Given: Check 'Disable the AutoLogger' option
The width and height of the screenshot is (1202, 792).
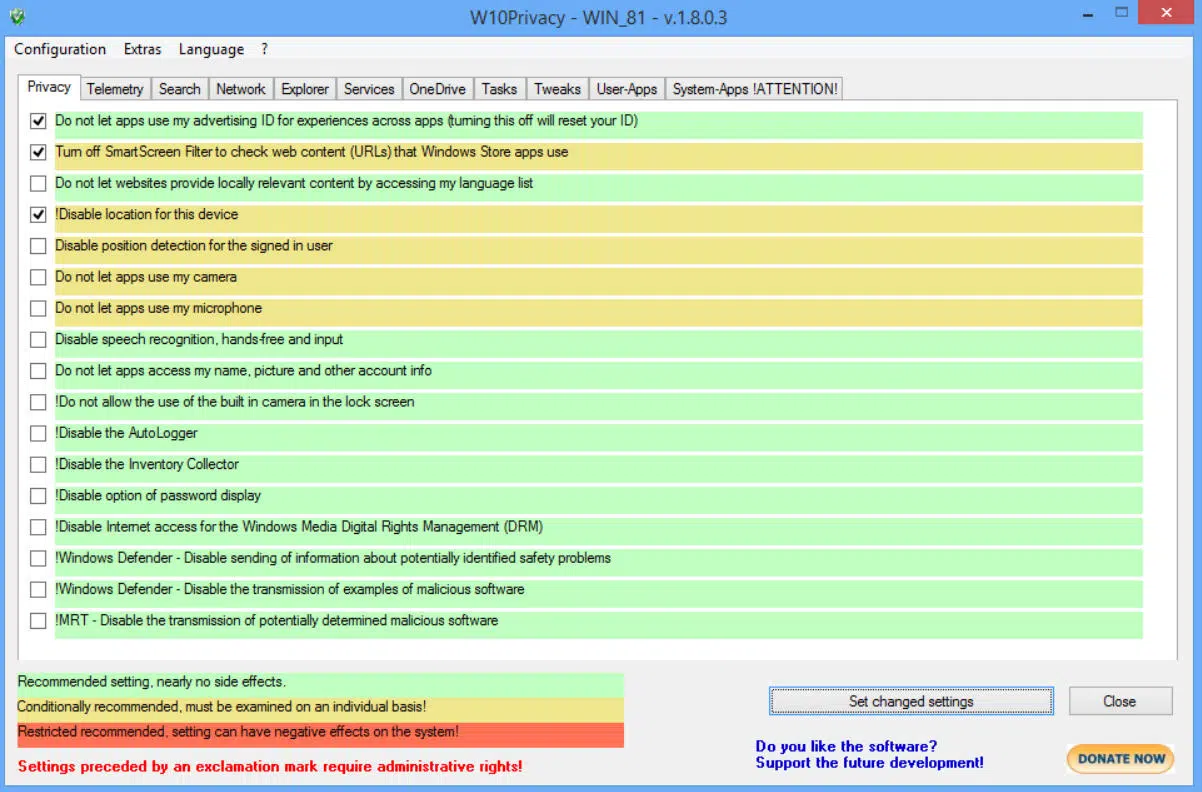Looking at the screenshot, I should pyautogui.click(x=38, y=433).
